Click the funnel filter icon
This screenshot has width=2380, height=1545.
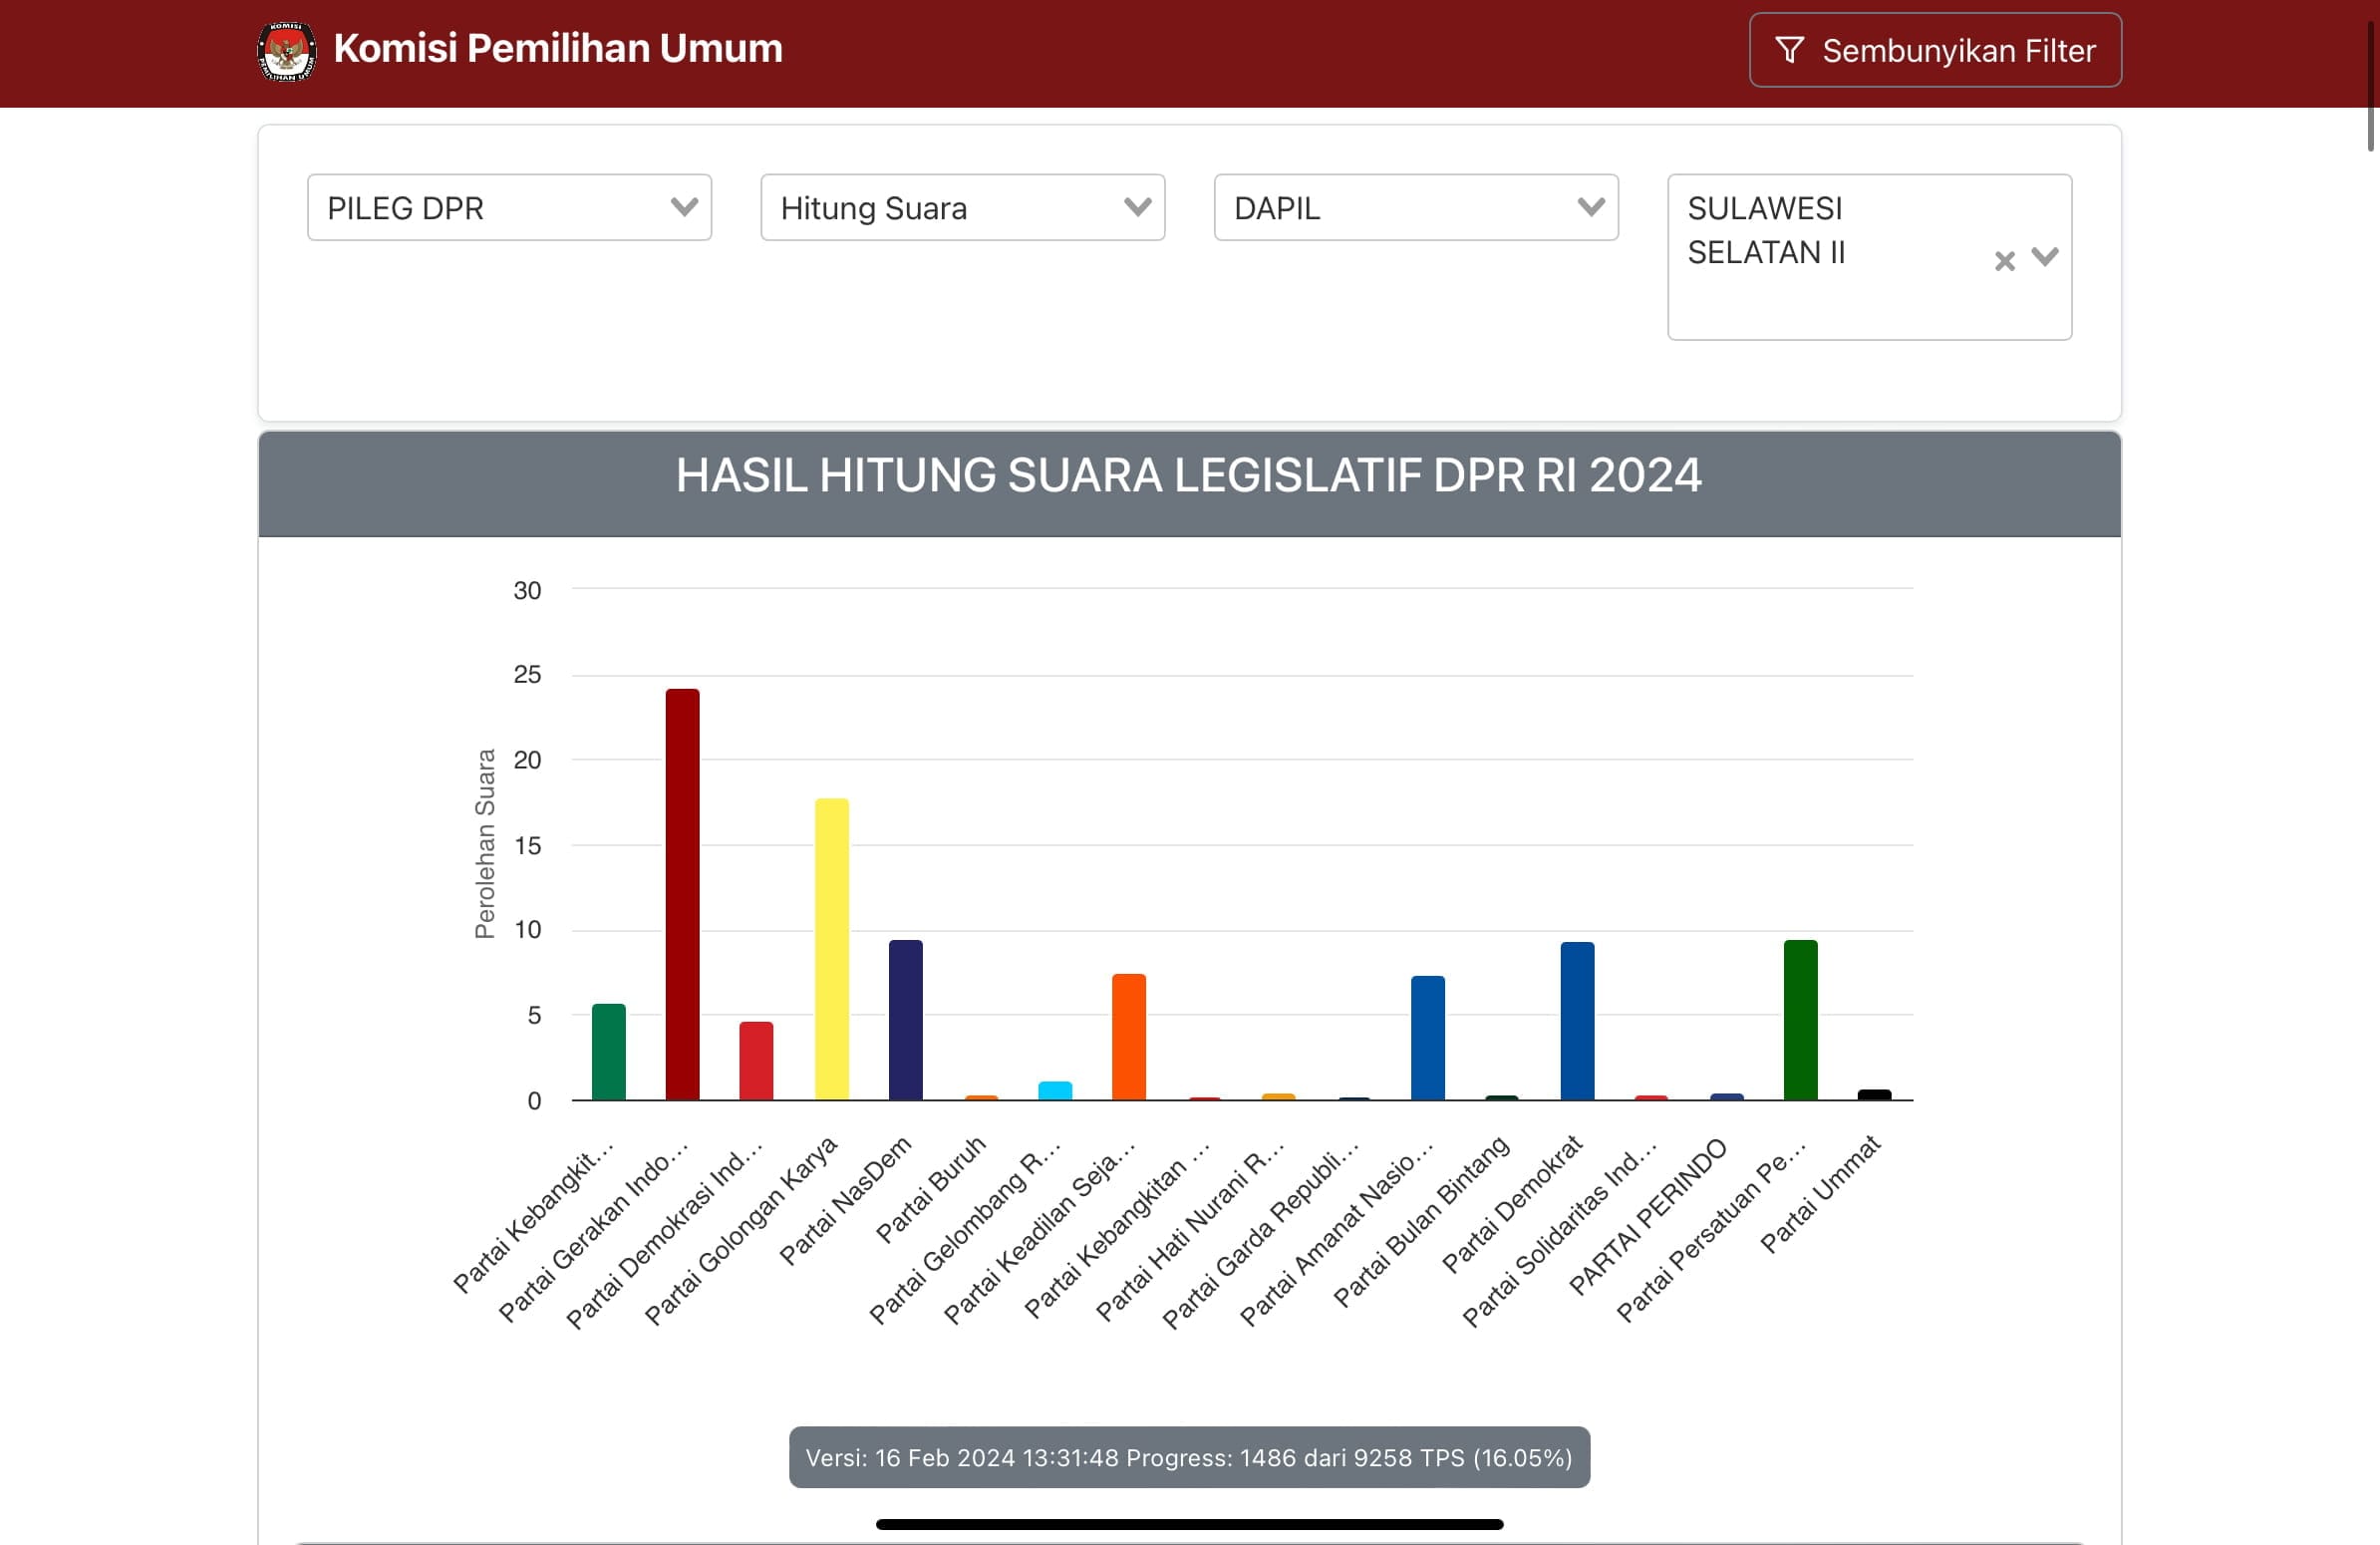pos(1789,50)
